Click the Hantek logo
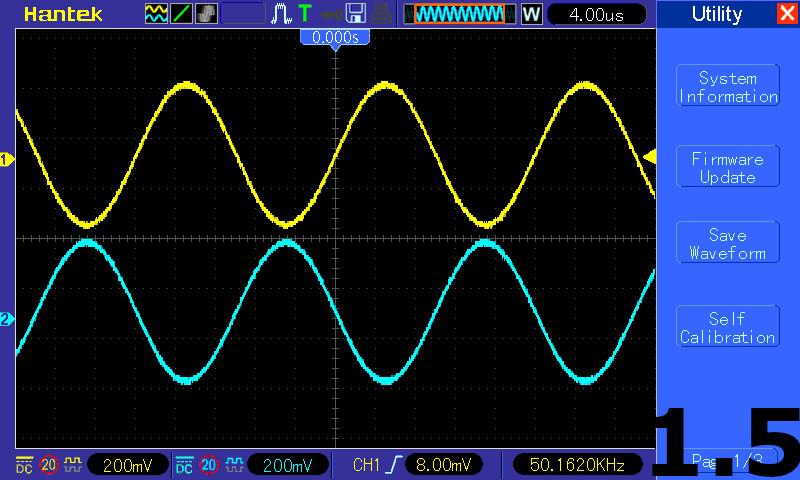The width and height of the screenshot is (800, 480). 63,14
